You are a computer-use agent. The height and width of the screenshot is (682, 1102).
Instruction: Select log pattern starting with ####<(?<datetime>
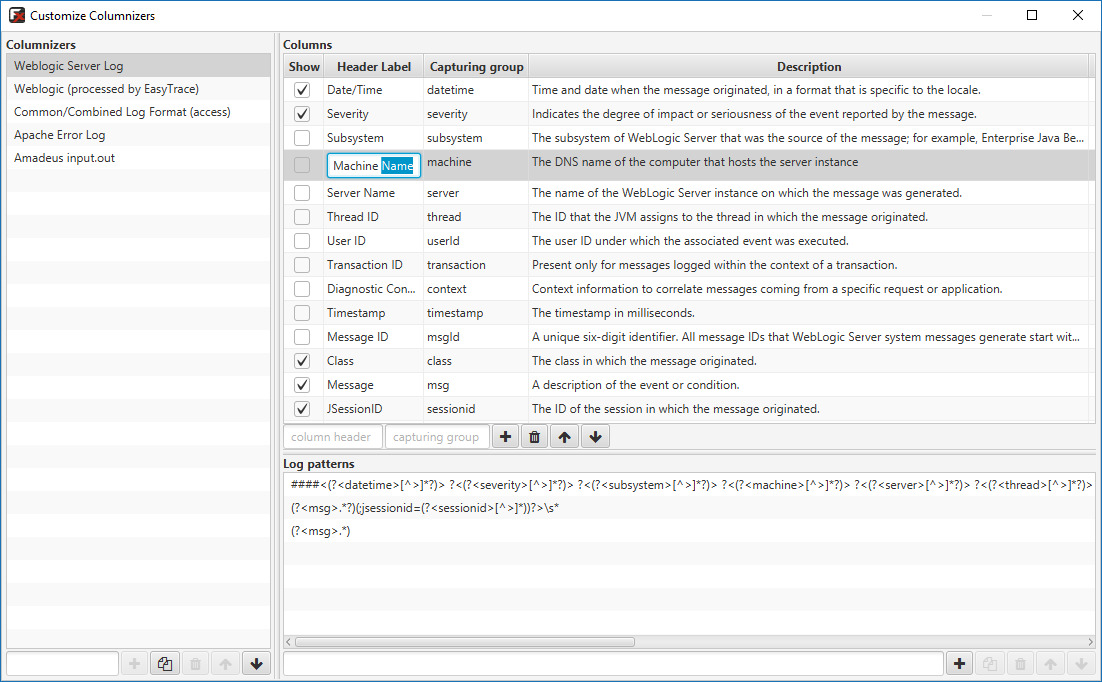[689, 484]
